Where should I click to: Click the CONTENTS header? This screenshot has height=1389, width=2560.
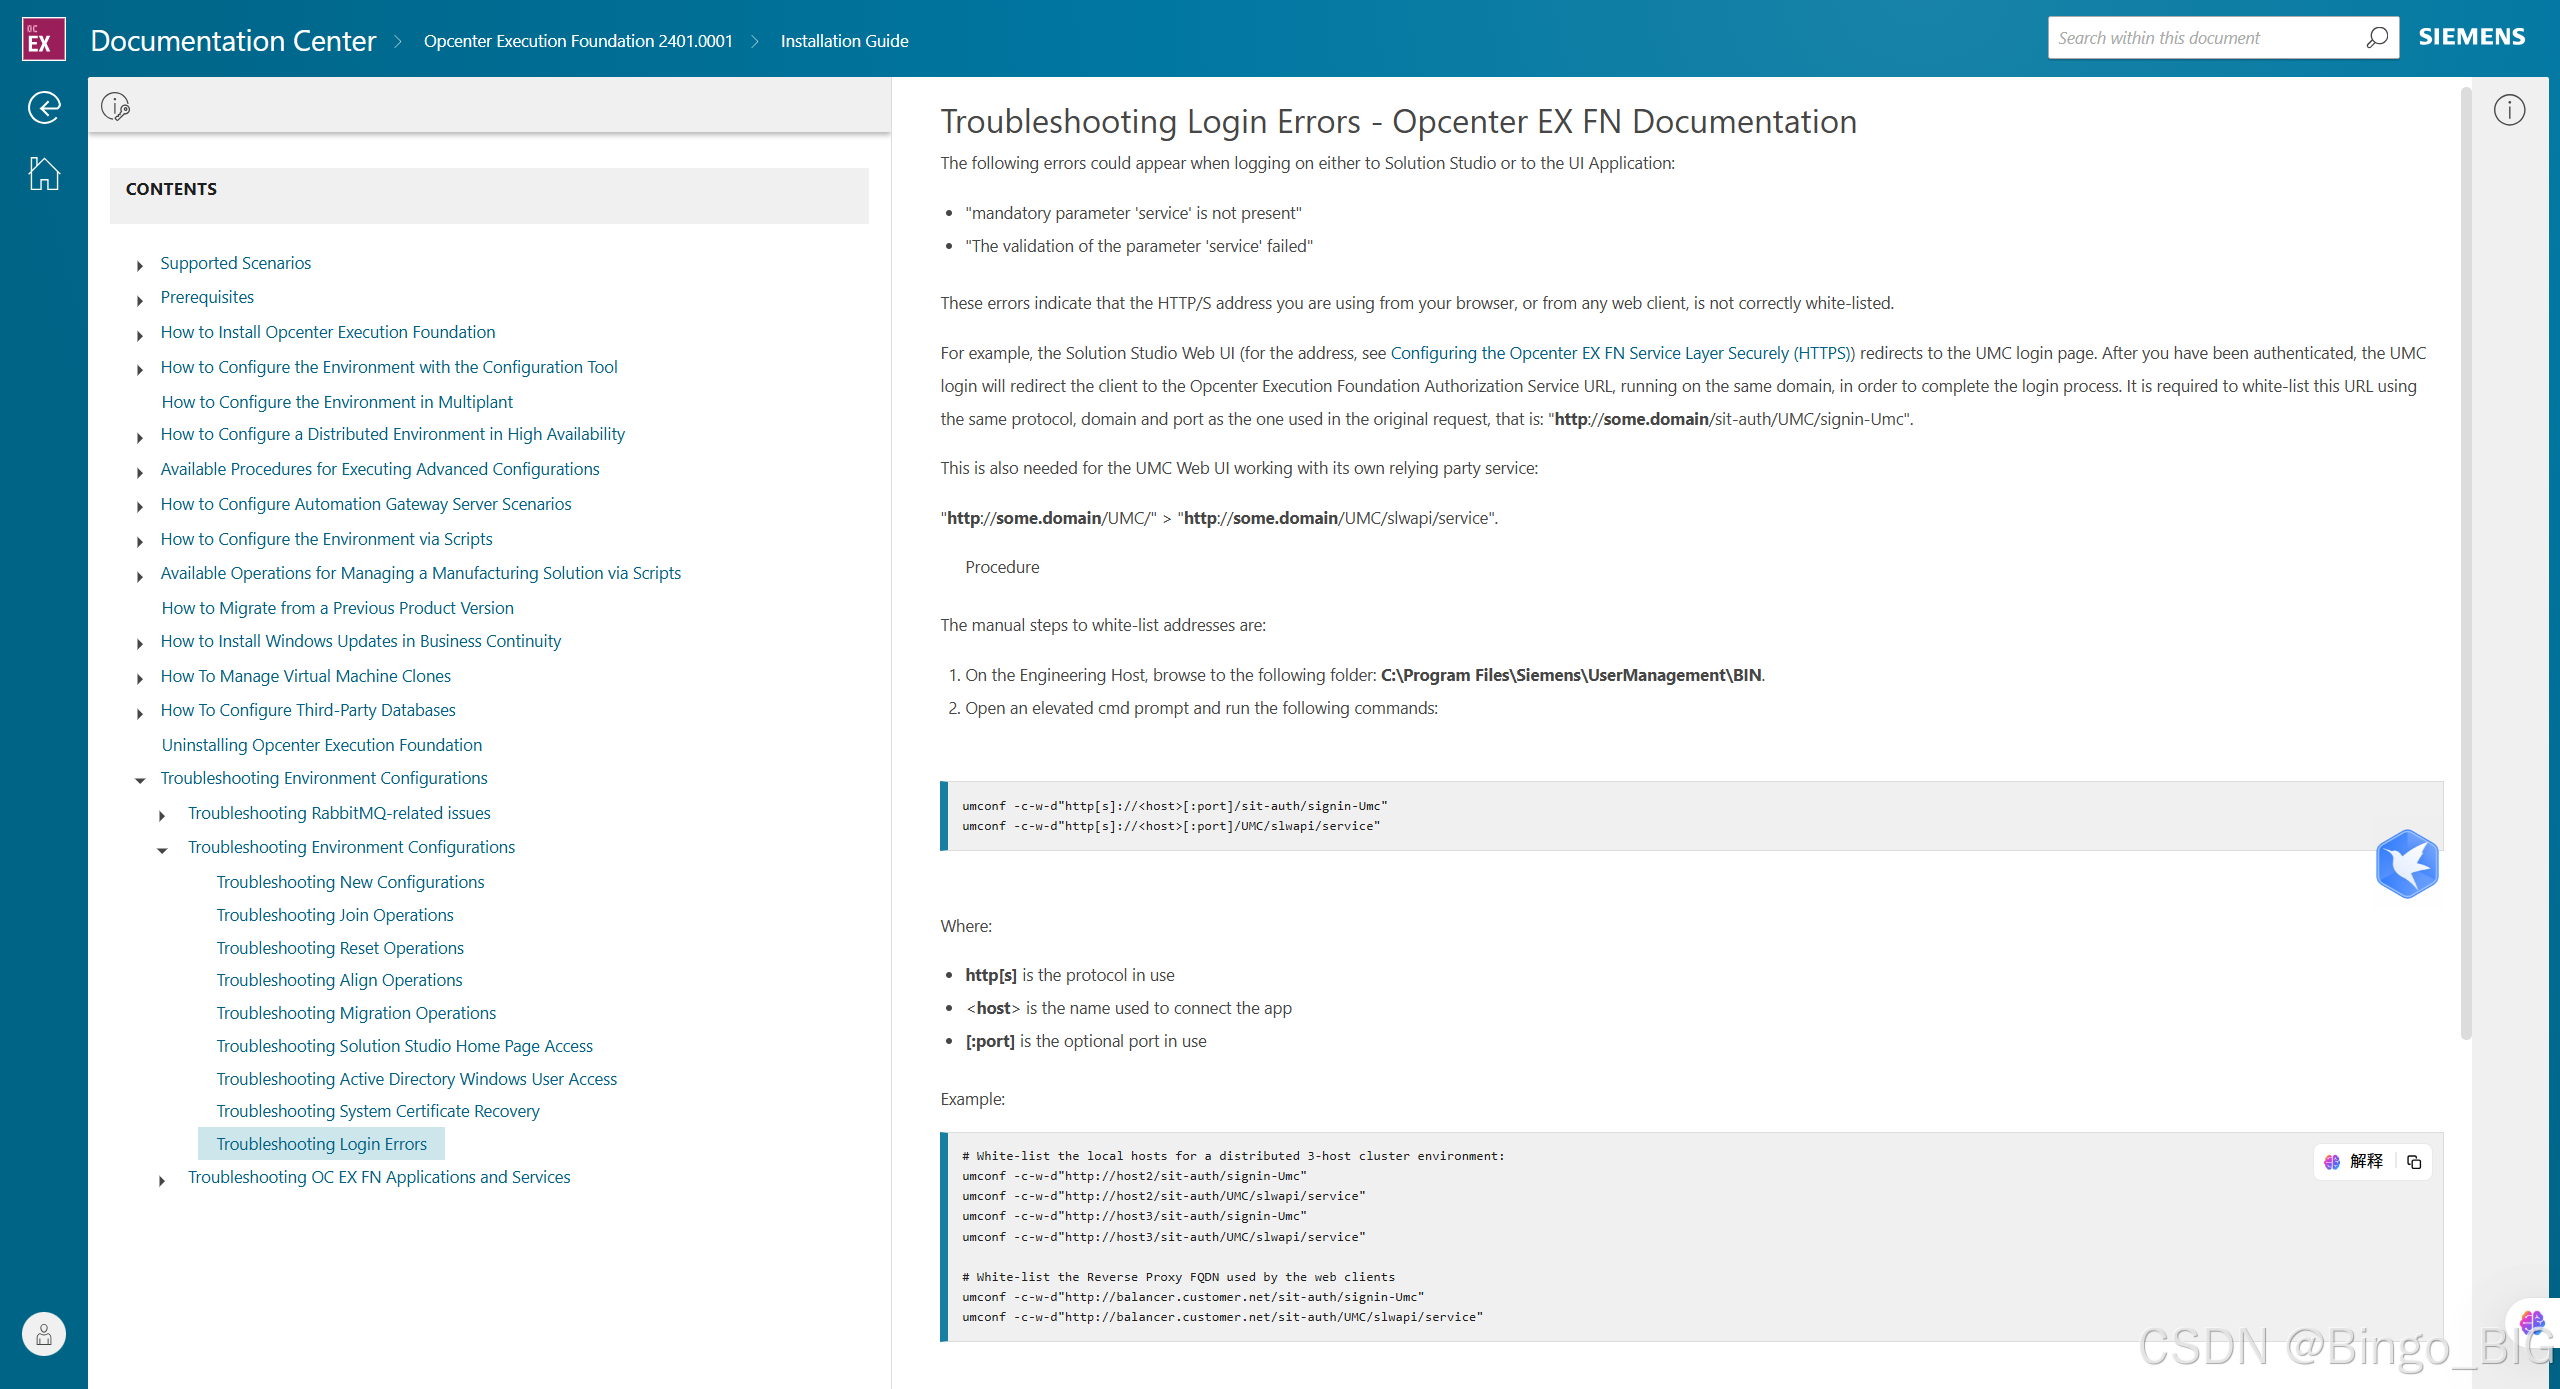pyautogui.click(x=171, y=189)
